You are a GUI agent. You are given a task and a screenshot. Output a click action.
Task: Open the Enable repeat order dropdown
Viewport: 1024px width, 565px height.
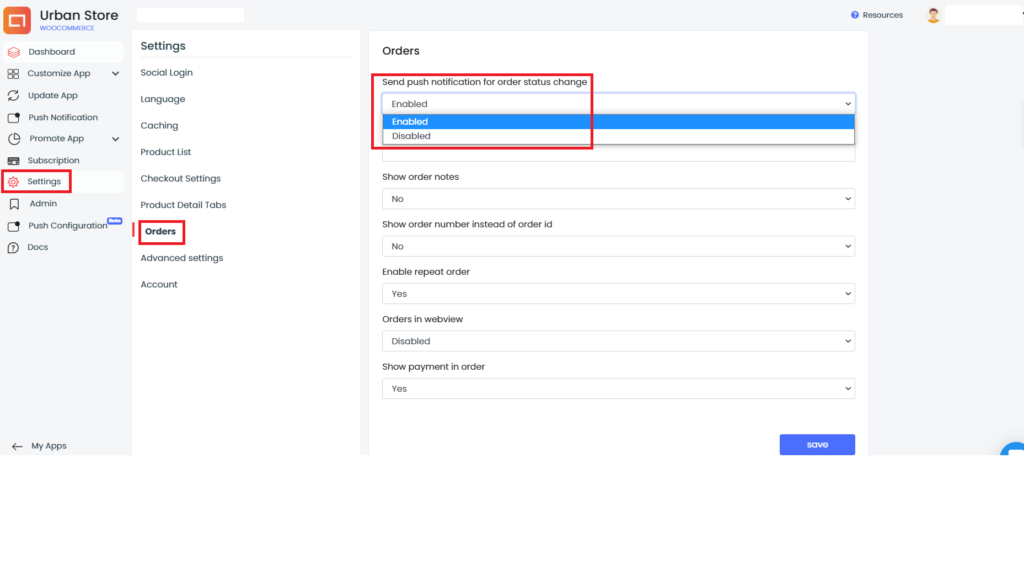(618, 294)
